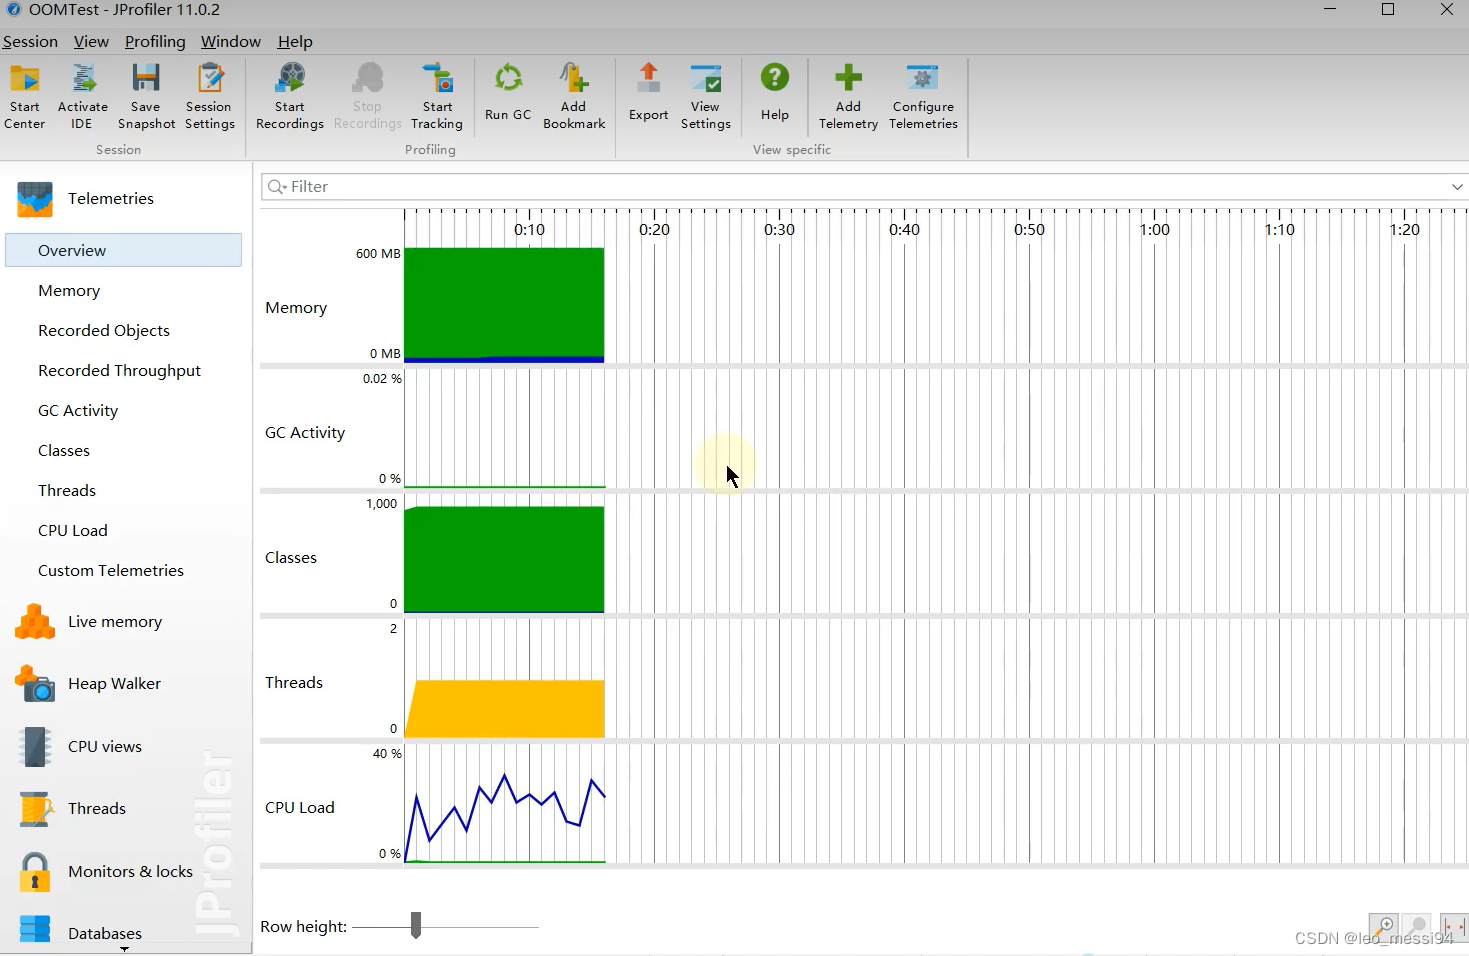Click the GC Activity row label in overview
Screen dimensions: 1469x956
305,433
